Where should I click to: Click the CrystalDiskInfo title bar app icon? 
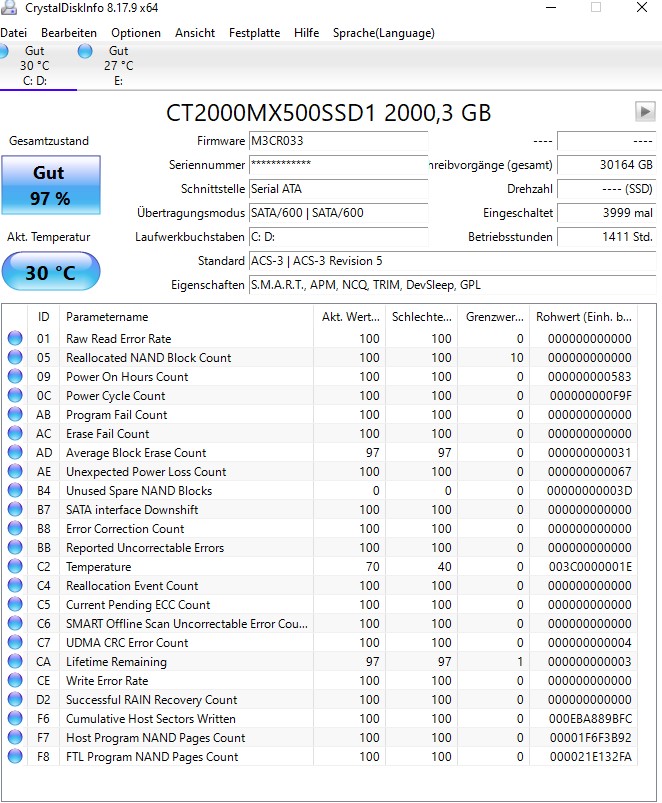coord(9,7)
